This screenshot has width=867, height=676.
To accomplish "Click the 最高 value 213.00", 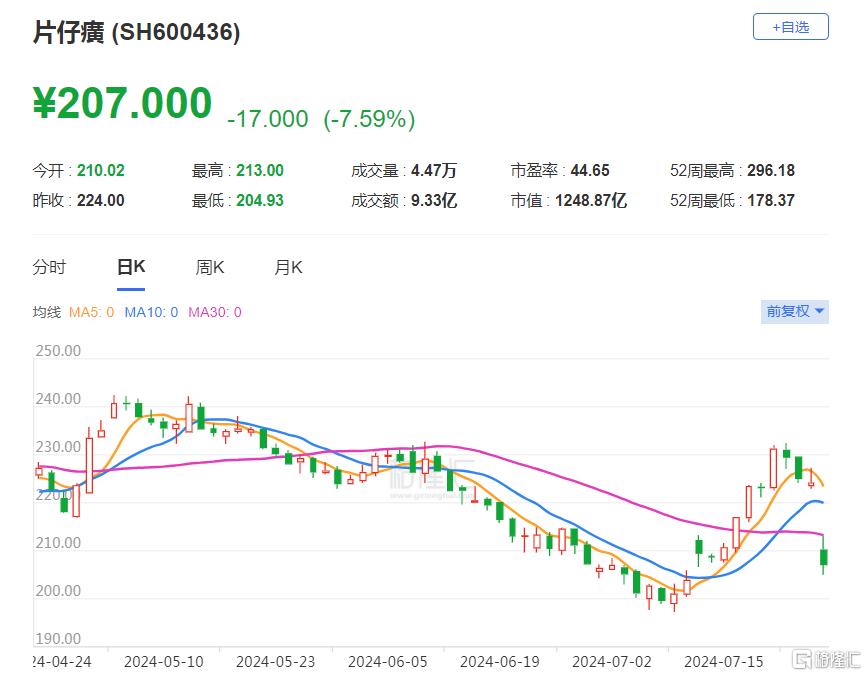I will pos(260,170).
